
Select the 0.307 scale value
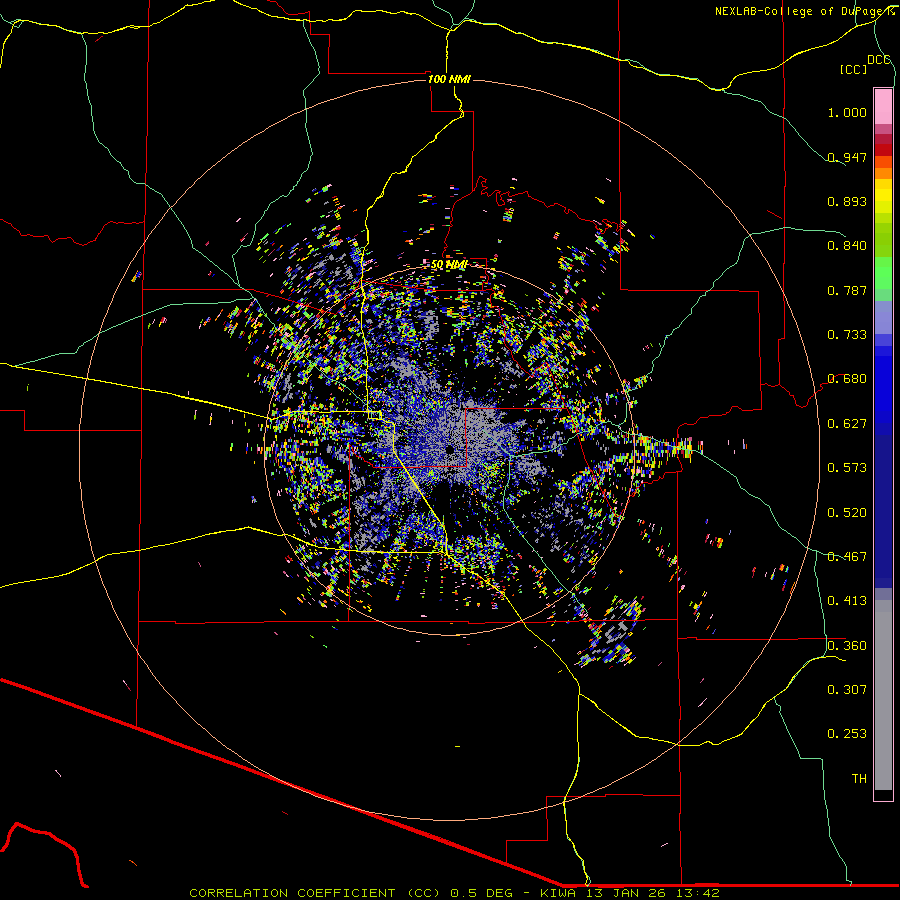[x=847, y=690]
